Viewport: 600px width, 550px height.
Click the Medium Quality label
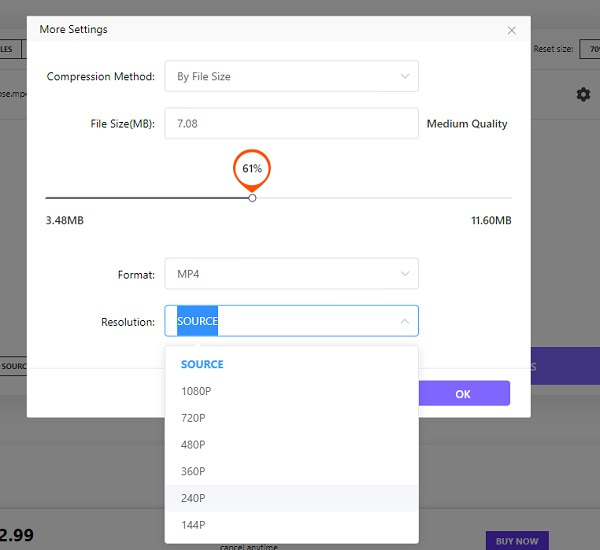click(x=467, y=124)
